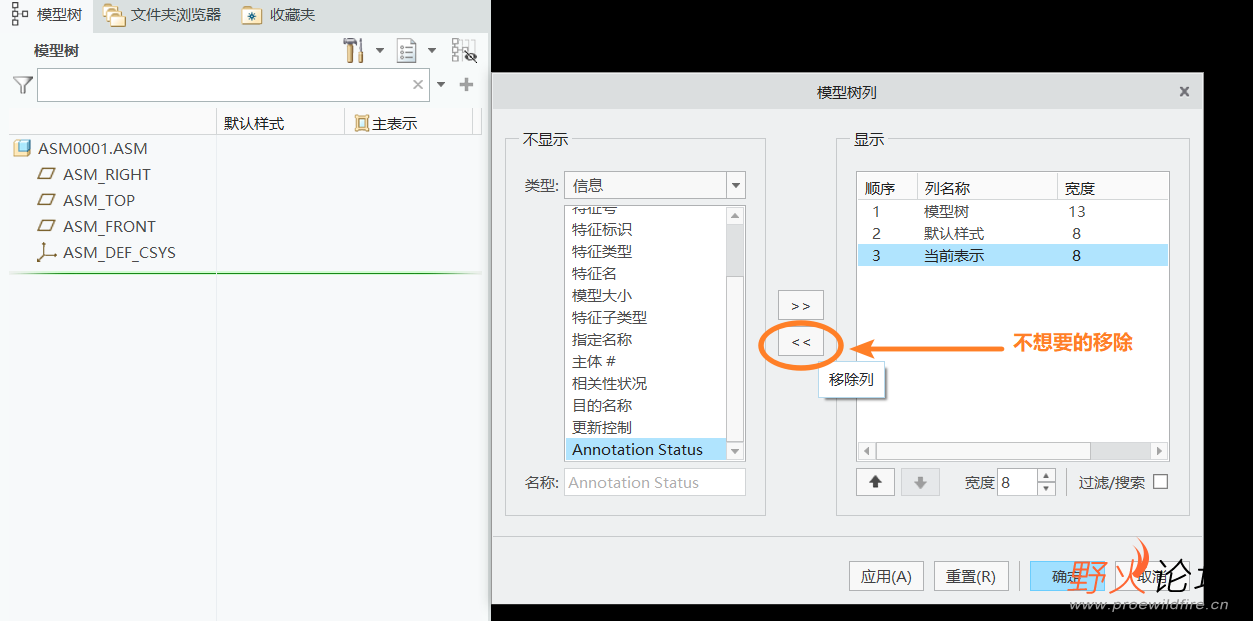The width and height of the screenshot is (1253, 621).
Task: Select 更新控制 in the list
Action: coord(645,428)
